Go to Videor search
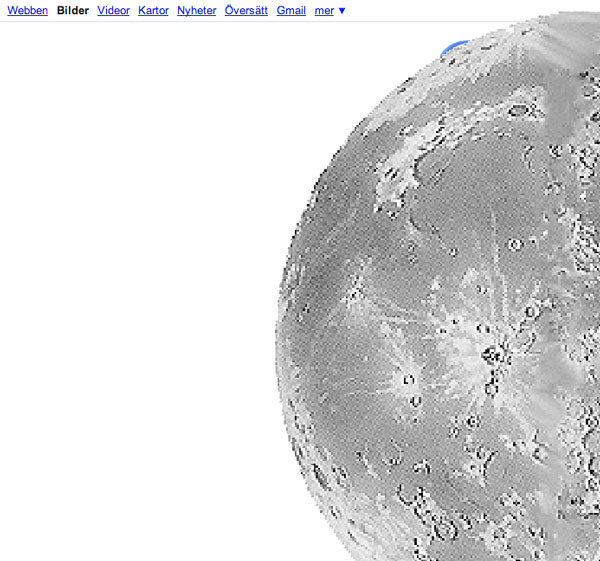The height and width of the screenshot is (561, 600). coord(113,10)
